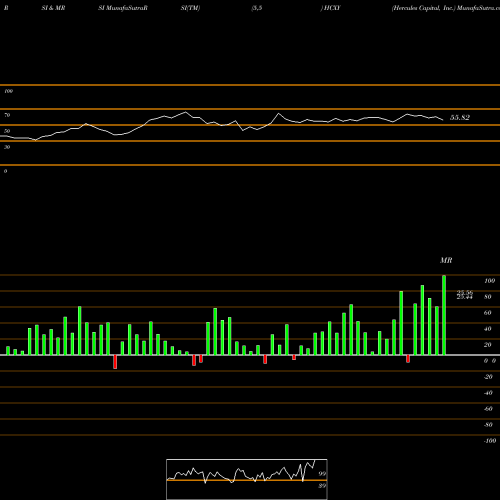Click the RSI panel axis label 50
Viewport: 500px width, 500px height.
7,131
